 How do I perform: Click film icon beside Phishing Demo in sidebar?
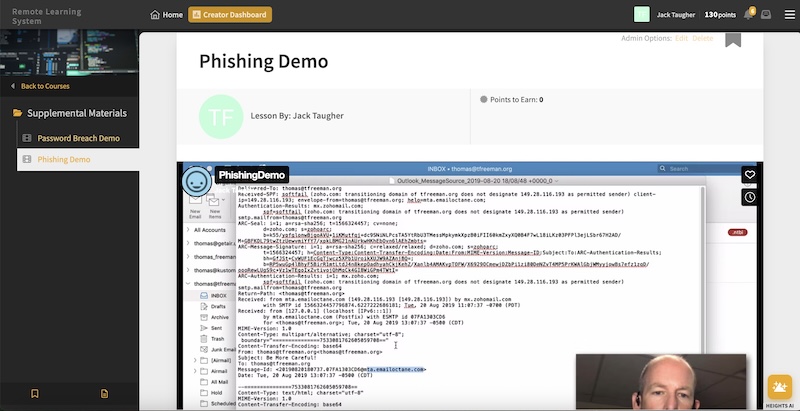click(x=27, y=160)
